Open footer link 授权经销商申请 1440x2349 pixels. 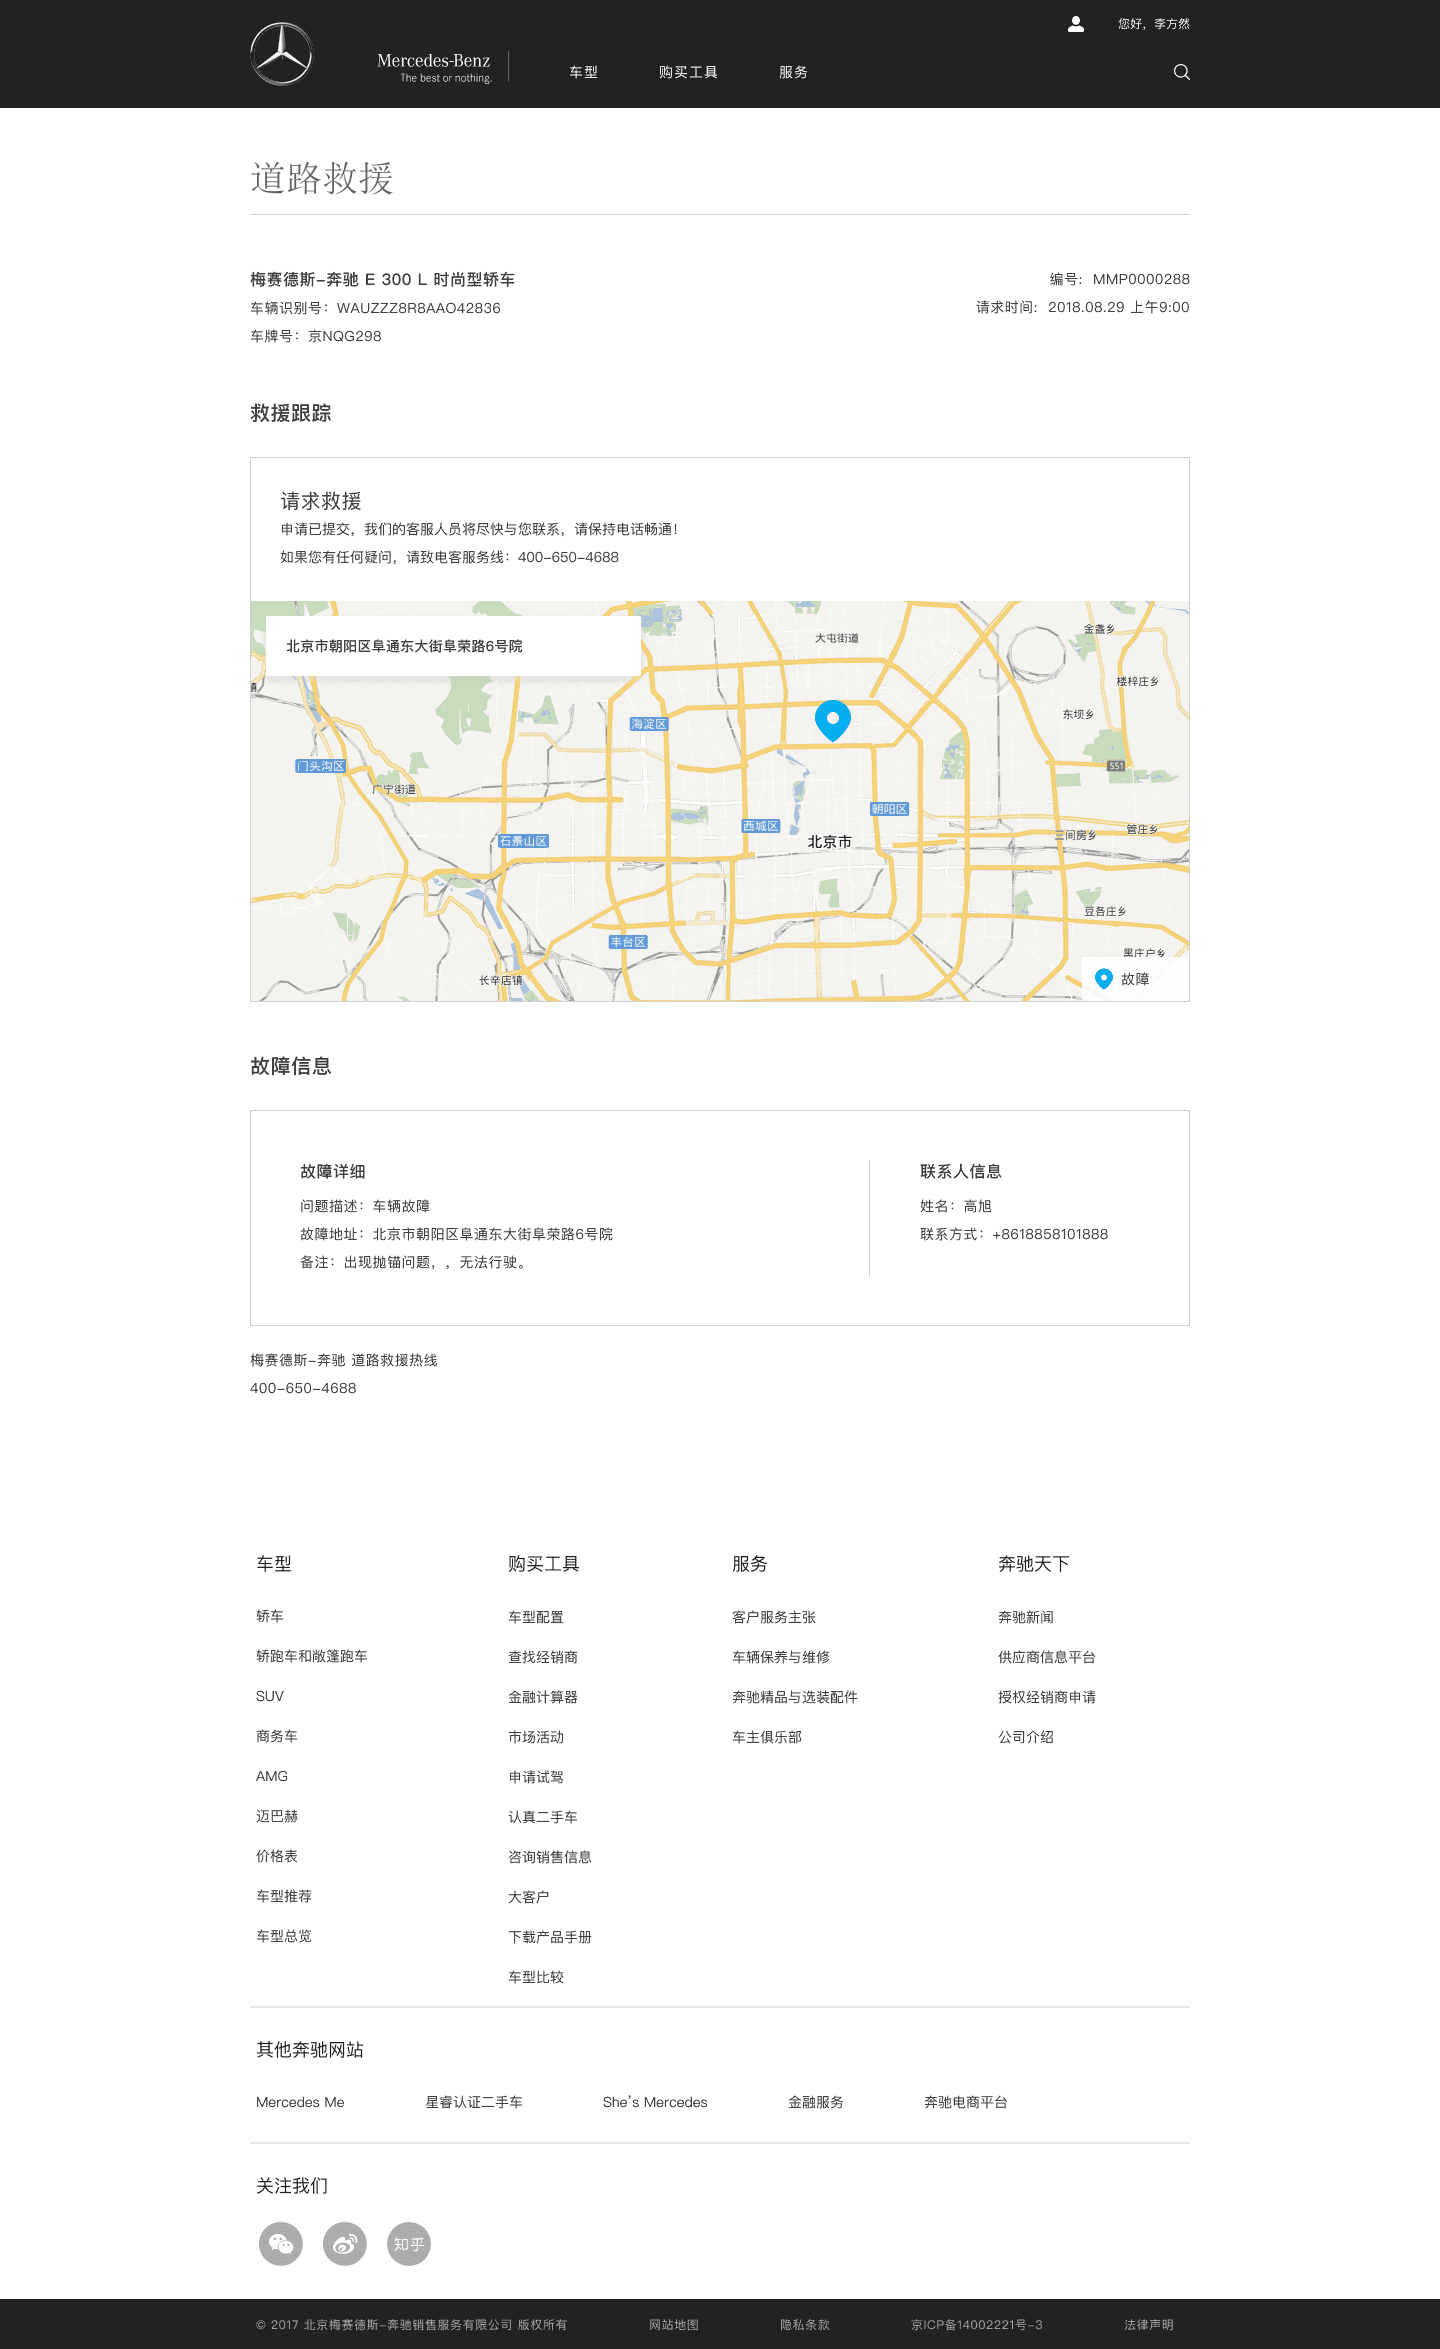1047,1697
